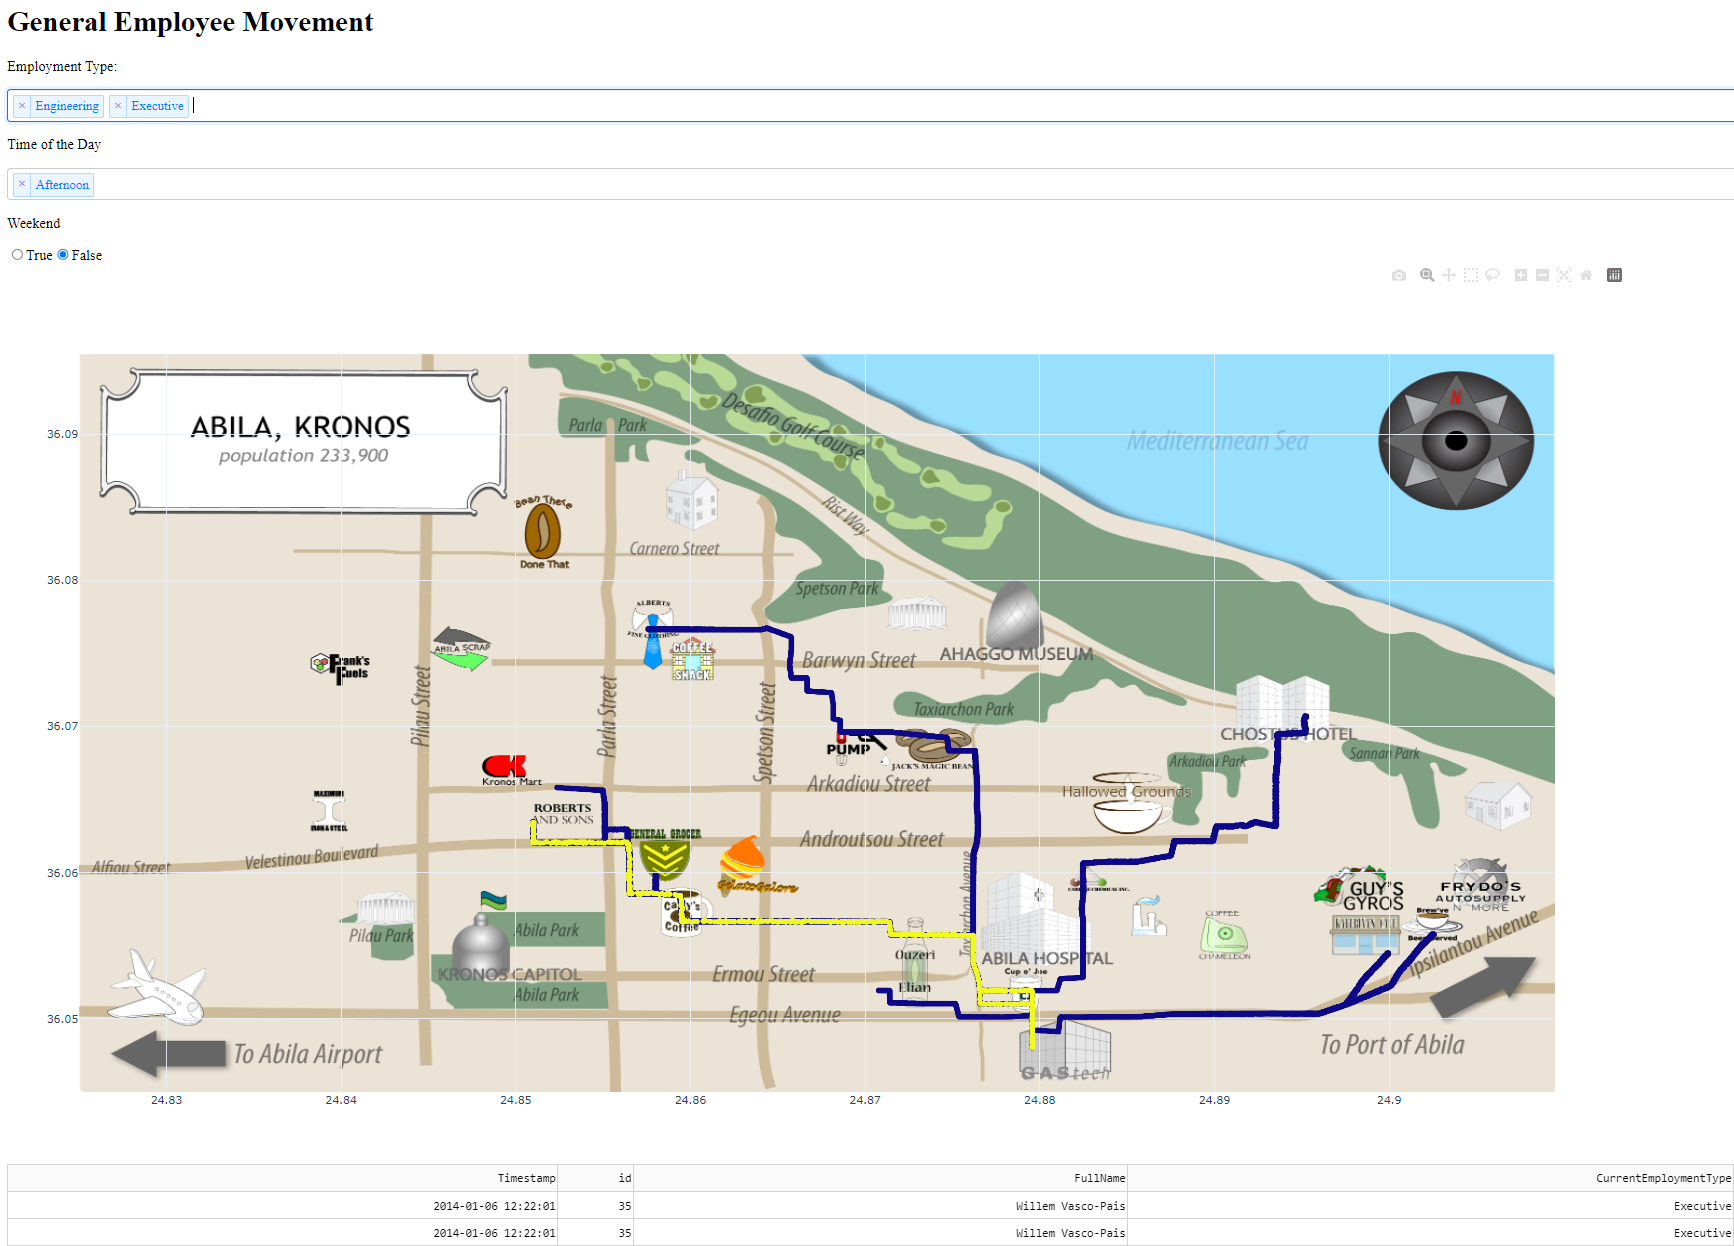Click the compass rose on the map
Viewport: 1734px width, 1246px height.
[x=1456, y=440]
